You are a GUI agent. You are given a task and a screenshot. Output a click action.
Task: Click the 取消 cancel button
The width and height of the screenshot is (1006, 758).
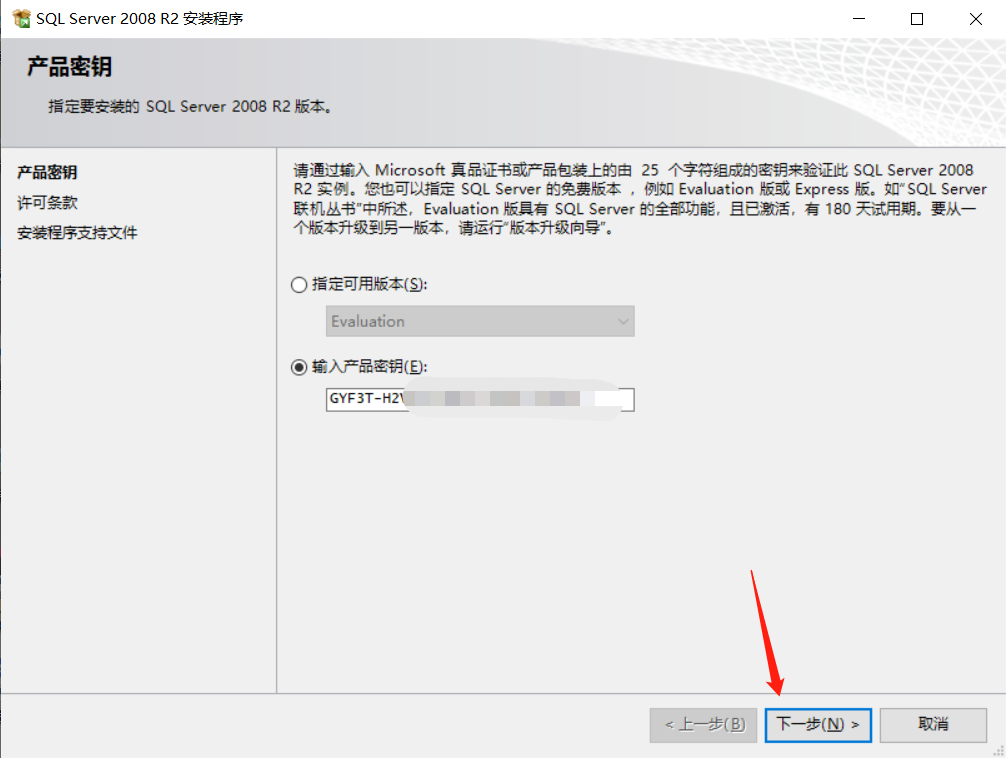[x=933, y=725]
